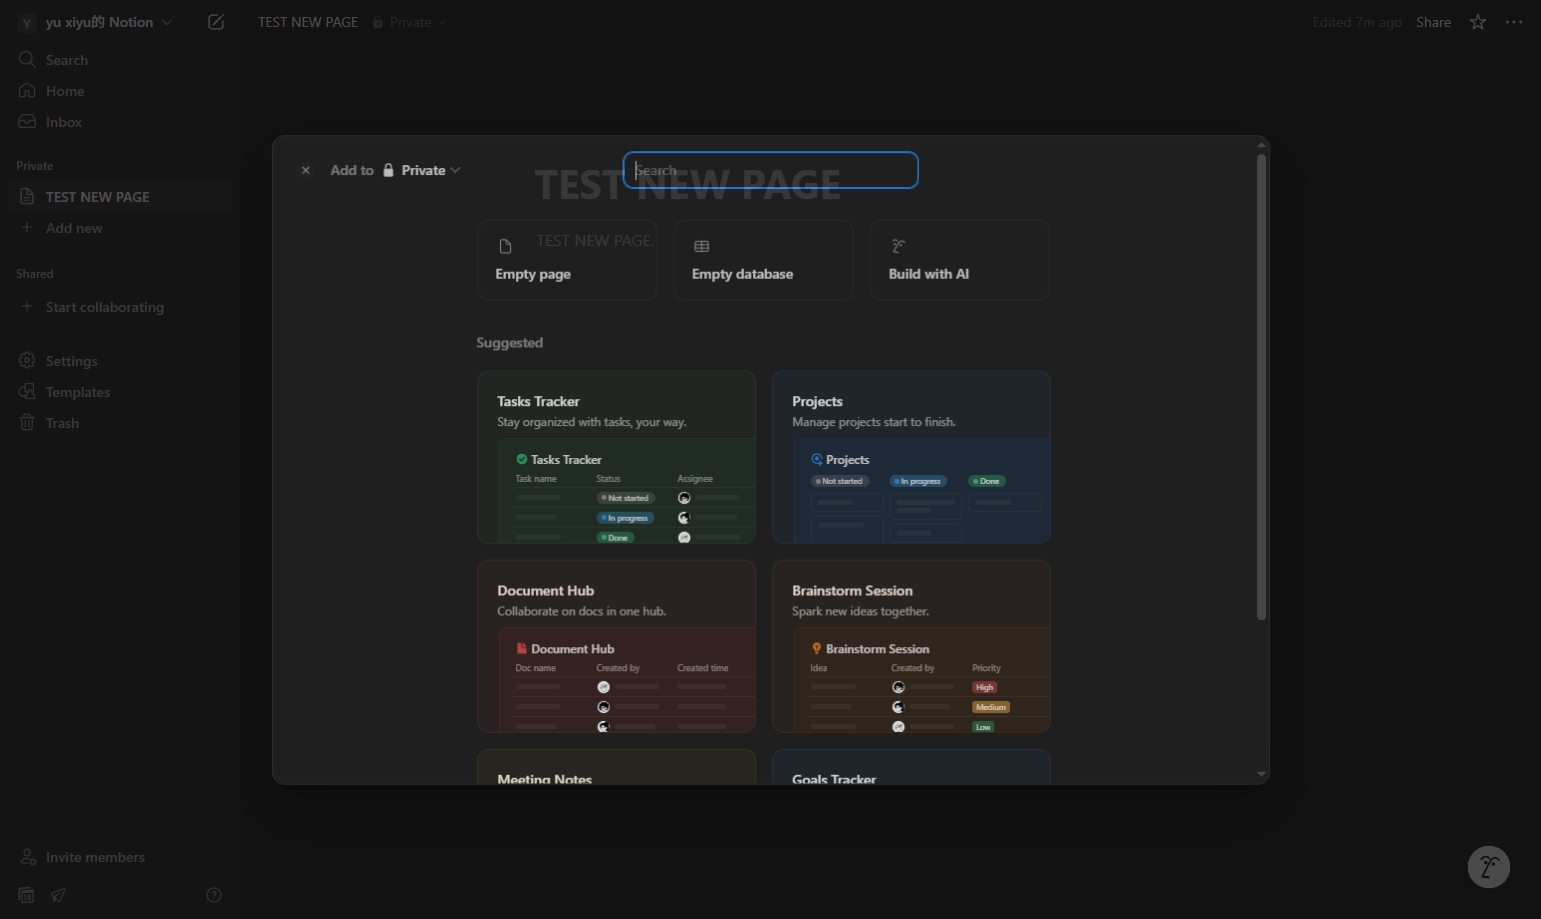Click TEST NEW PAGE breadcrumb title
The image size is (1541, 919).
tap(308, 22)
